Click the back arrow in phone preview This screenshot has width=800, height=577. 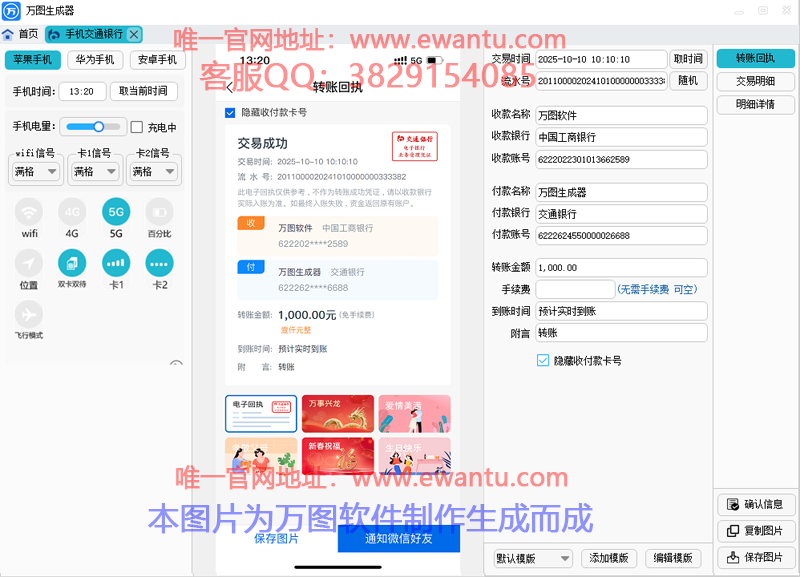(x=230, y=87)
